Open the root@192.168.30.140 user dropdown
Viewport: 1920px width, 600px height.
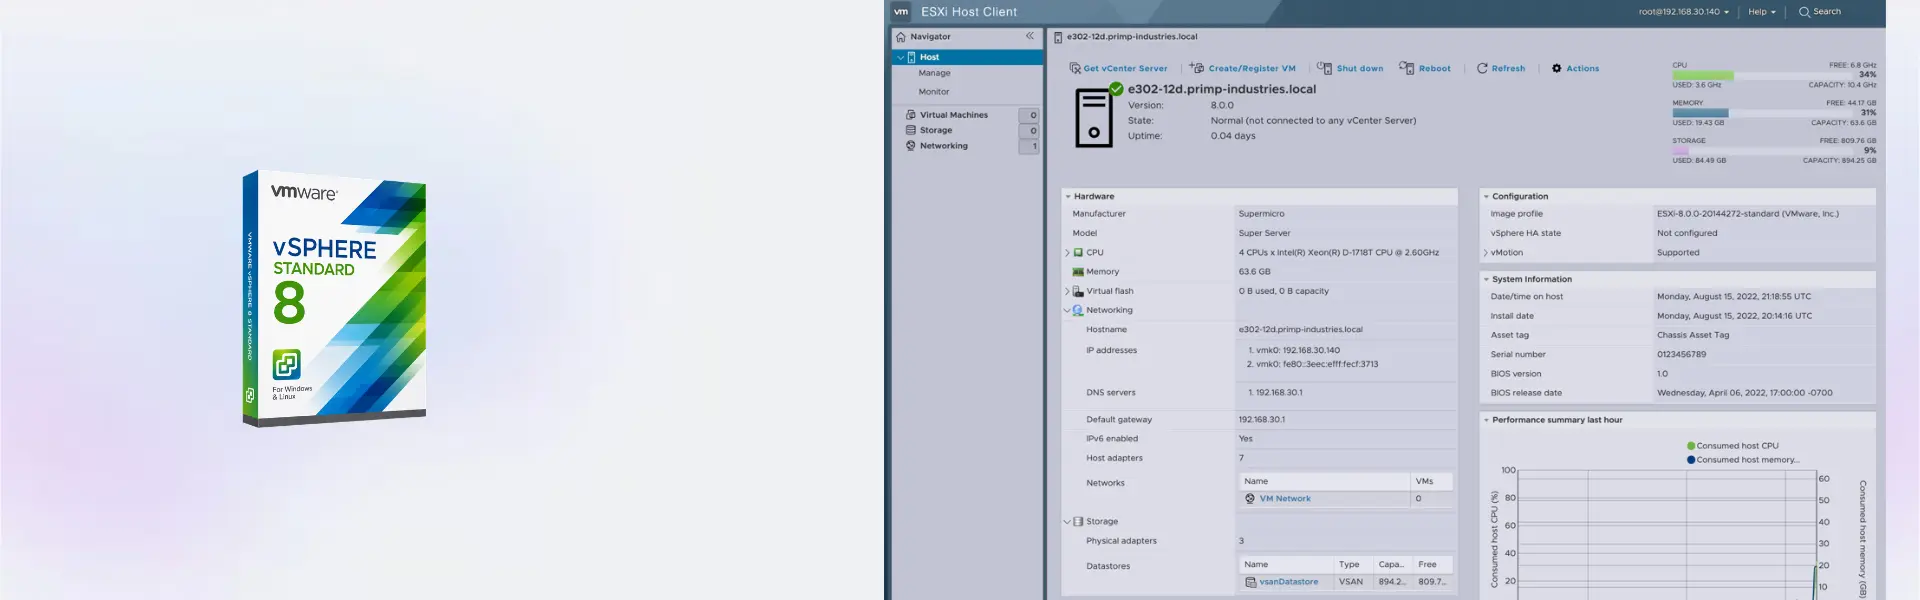(1683, 12)
